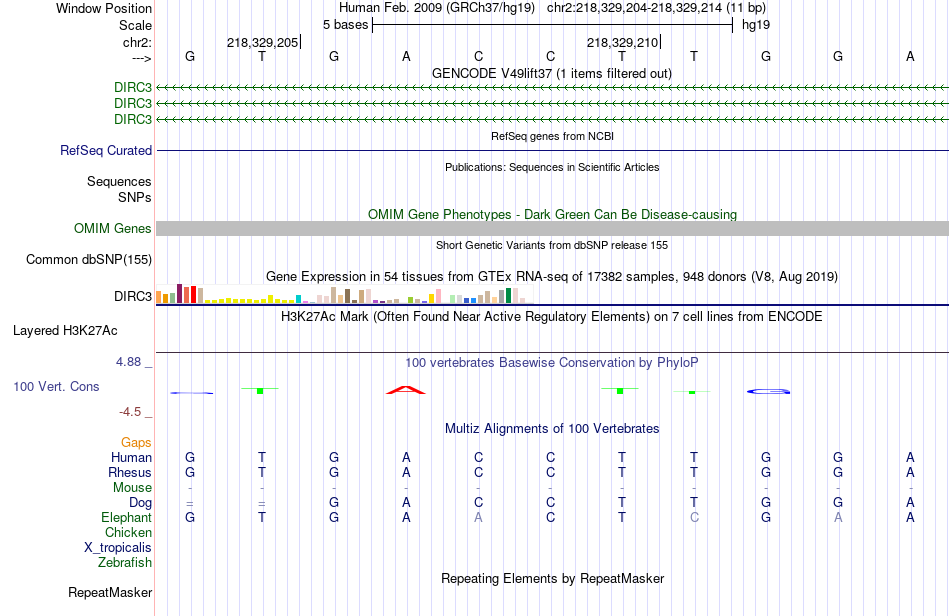
Task: Click the RefSeq Curated track label
Action: tap(106, 150)
